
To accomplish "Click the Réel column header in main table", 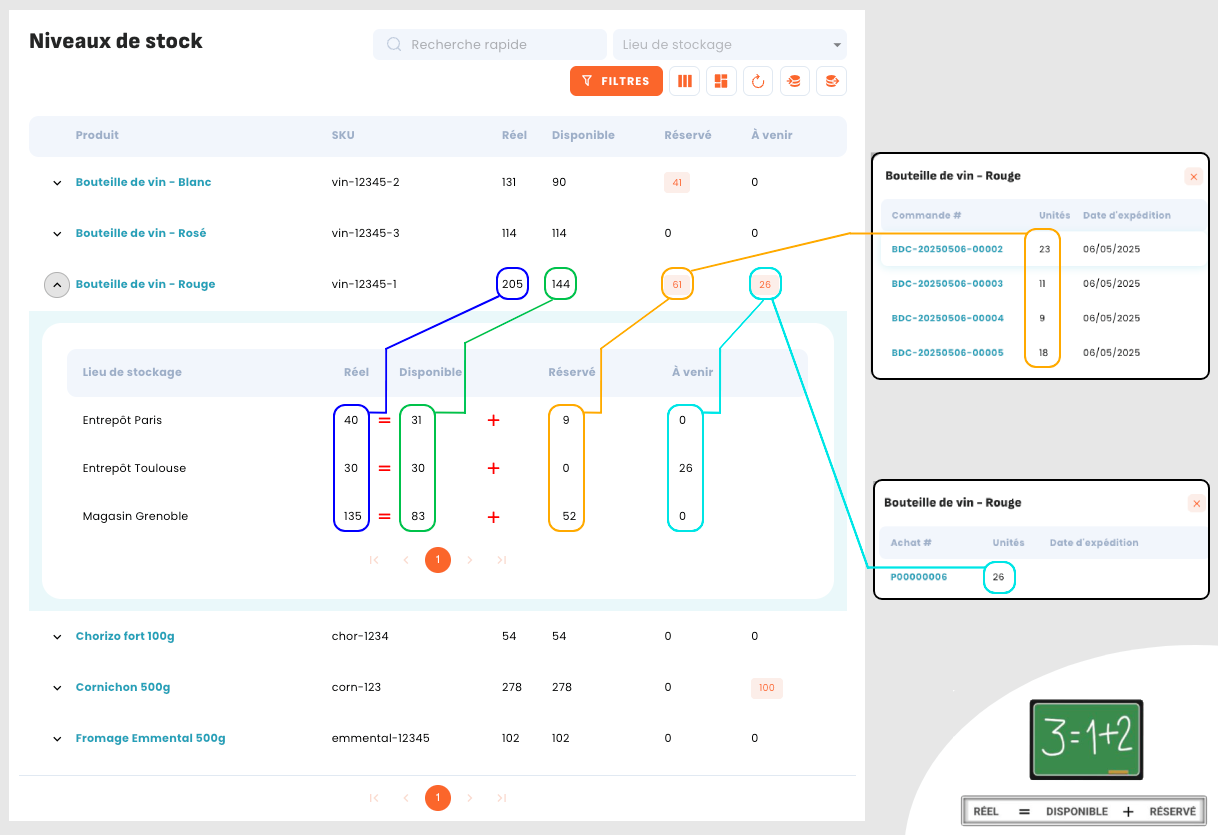I will [x=514, y=135].
